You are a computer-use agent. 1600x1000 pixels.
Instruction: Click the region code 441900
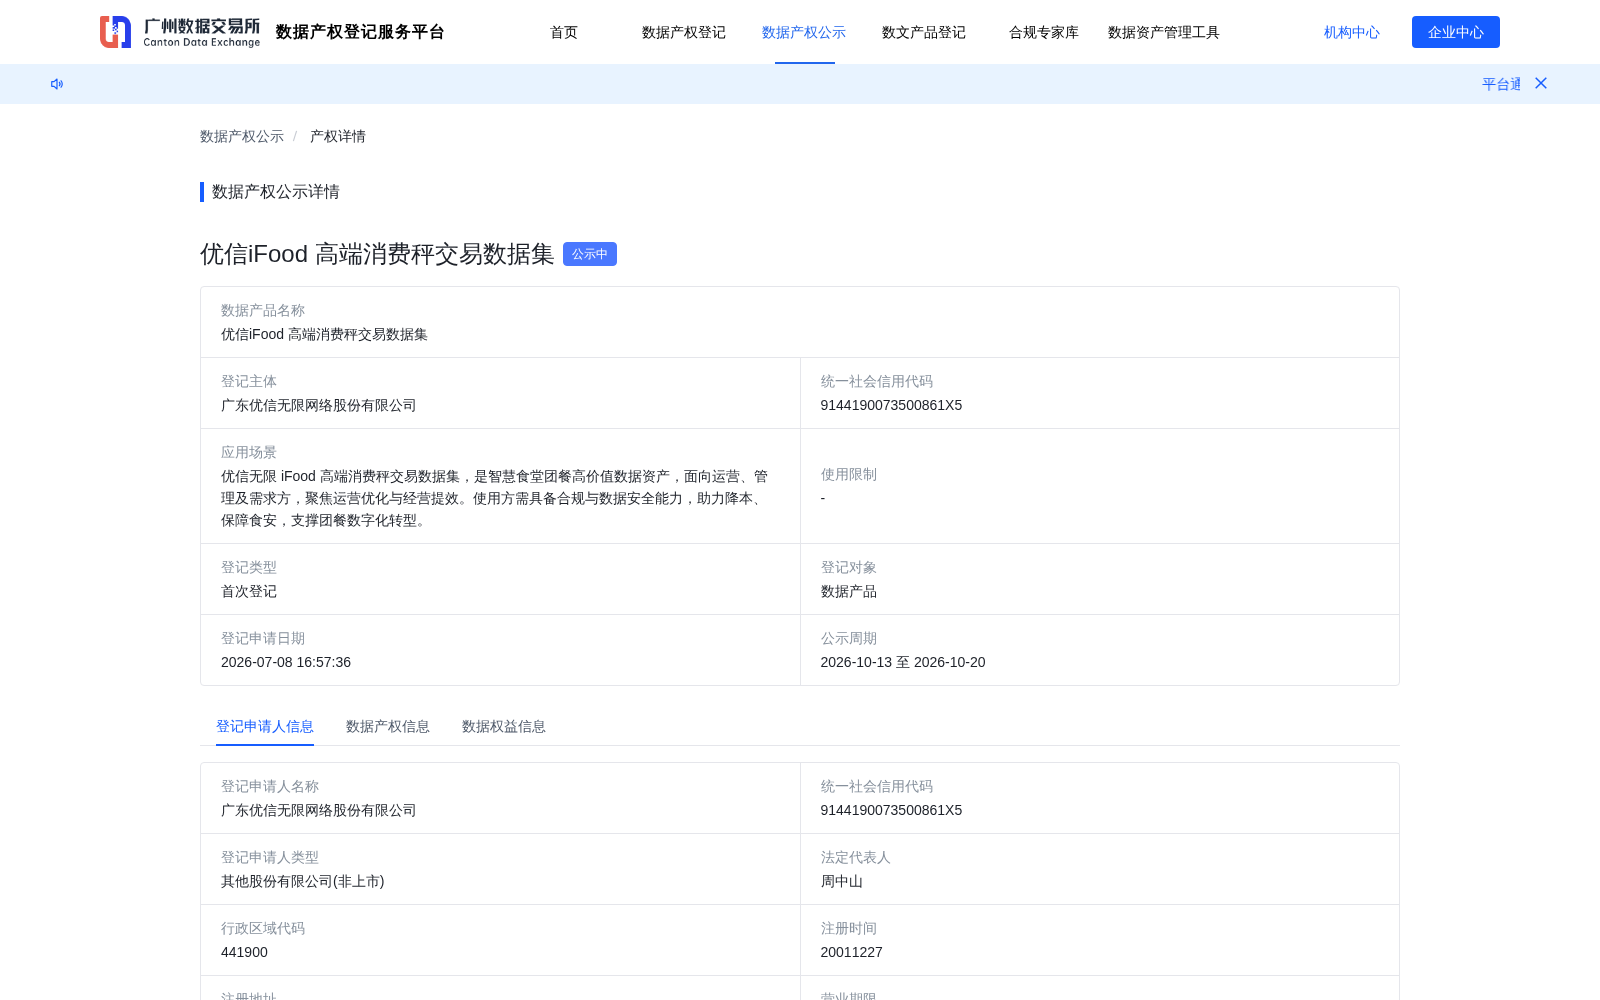(x=244, y=952)
